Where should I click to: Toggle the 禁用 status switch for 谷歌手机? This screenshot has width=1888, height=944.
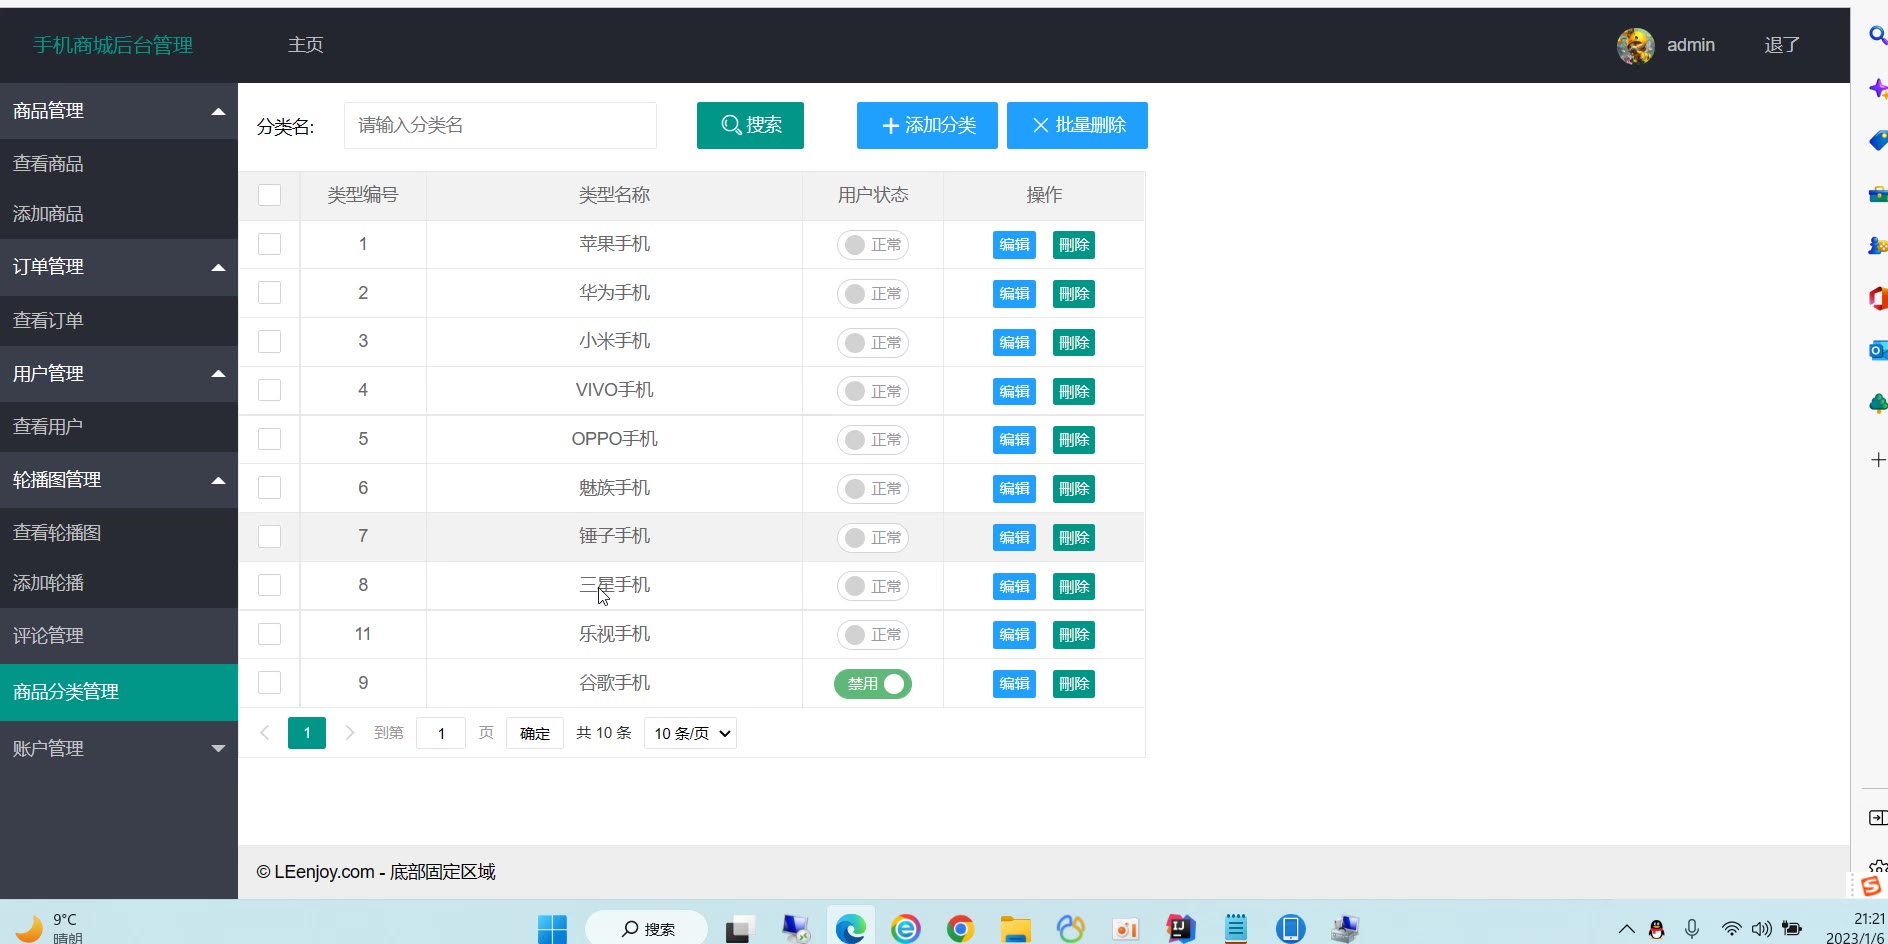pos(873,684)
